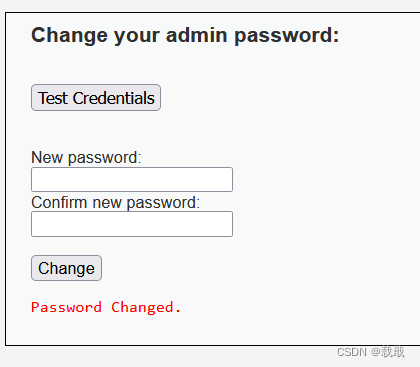This screenshot has height=367, width=420.
Task: Click the word 'Test' on the credentials button
Action: [x=53, y=98]
